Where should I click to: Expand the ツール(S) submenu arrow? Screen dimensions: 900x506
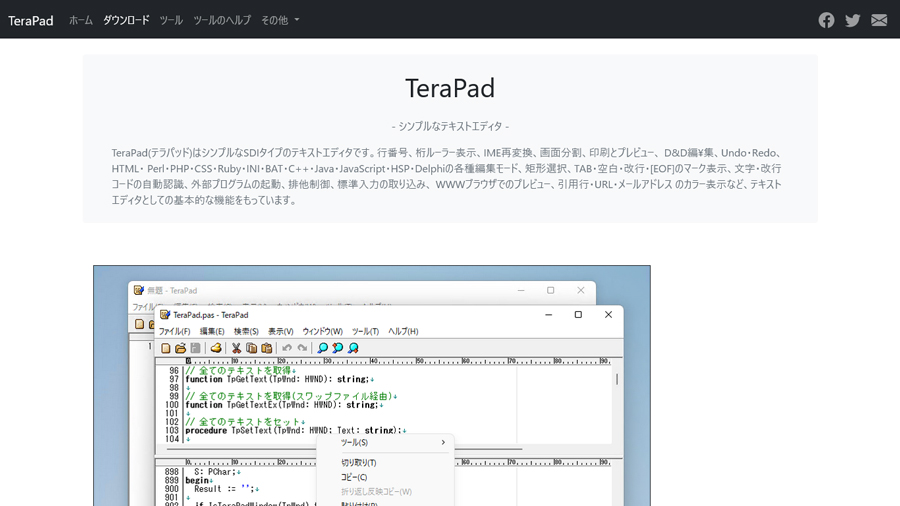coord(443,443)
